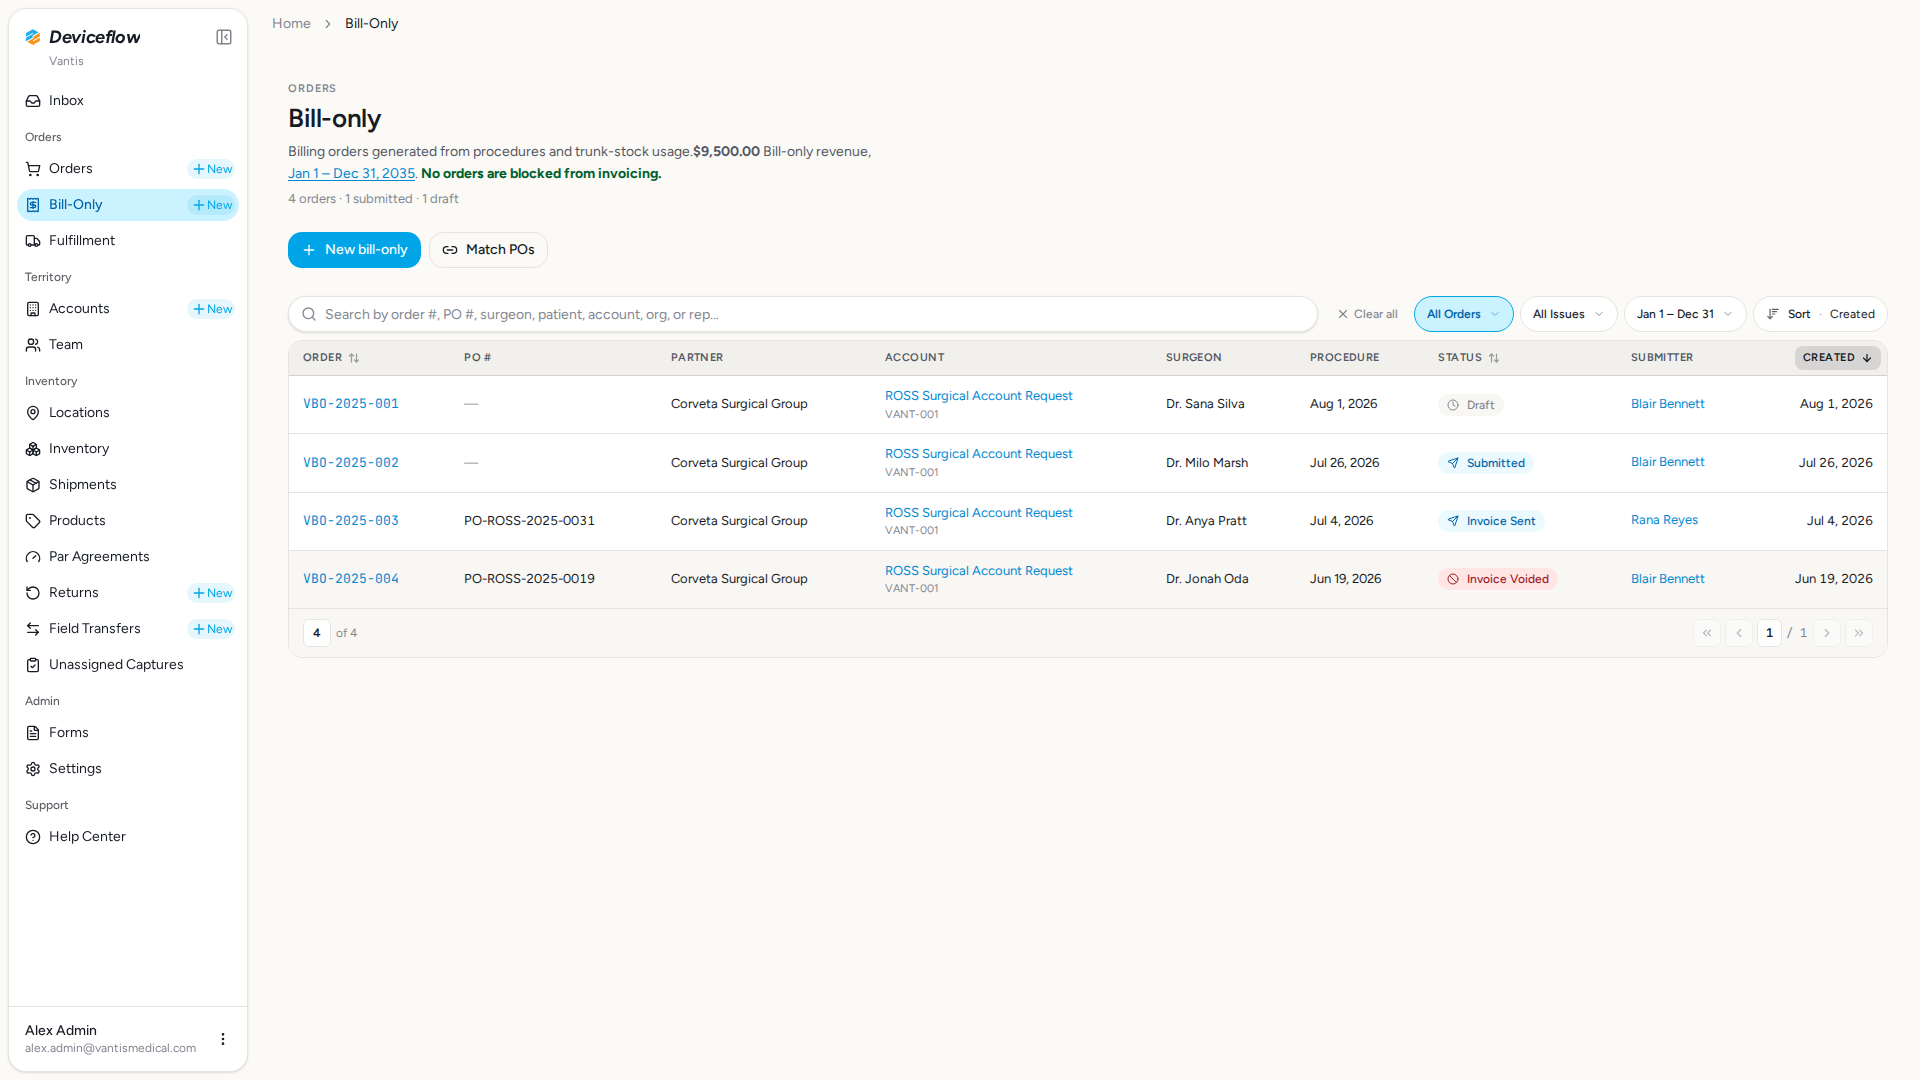Open order VBO-2025-001
The height and width of the screenshot is (1080, 1920).
click(x=351, y=404)
